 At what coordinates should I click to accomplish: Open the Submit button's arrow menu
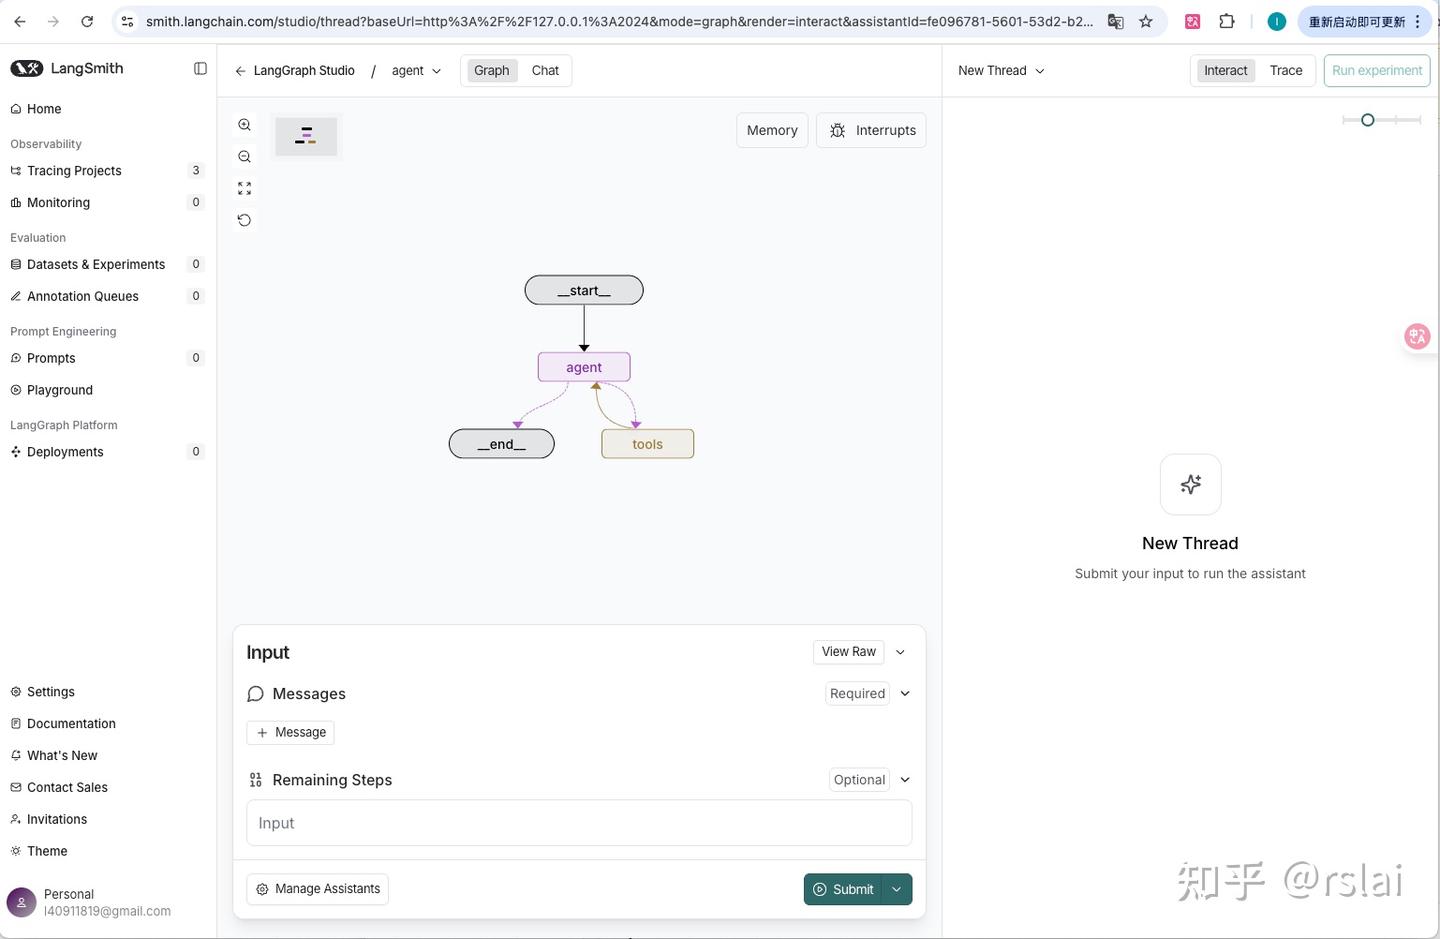(x=897, y=889)
